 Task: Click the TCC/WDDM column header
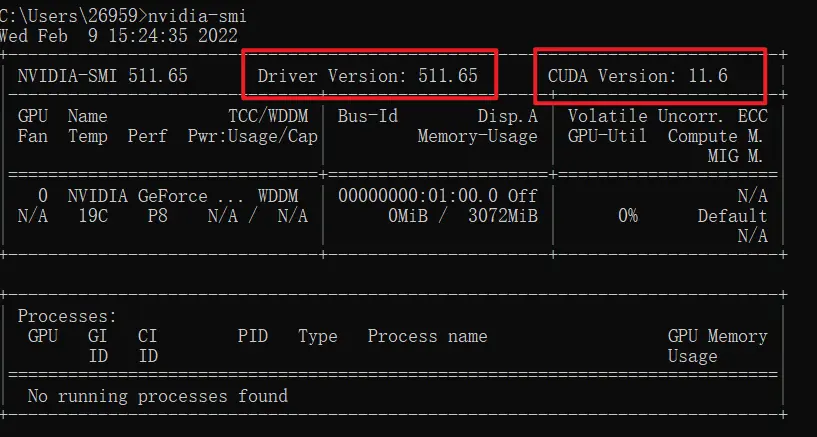point(268,116)
